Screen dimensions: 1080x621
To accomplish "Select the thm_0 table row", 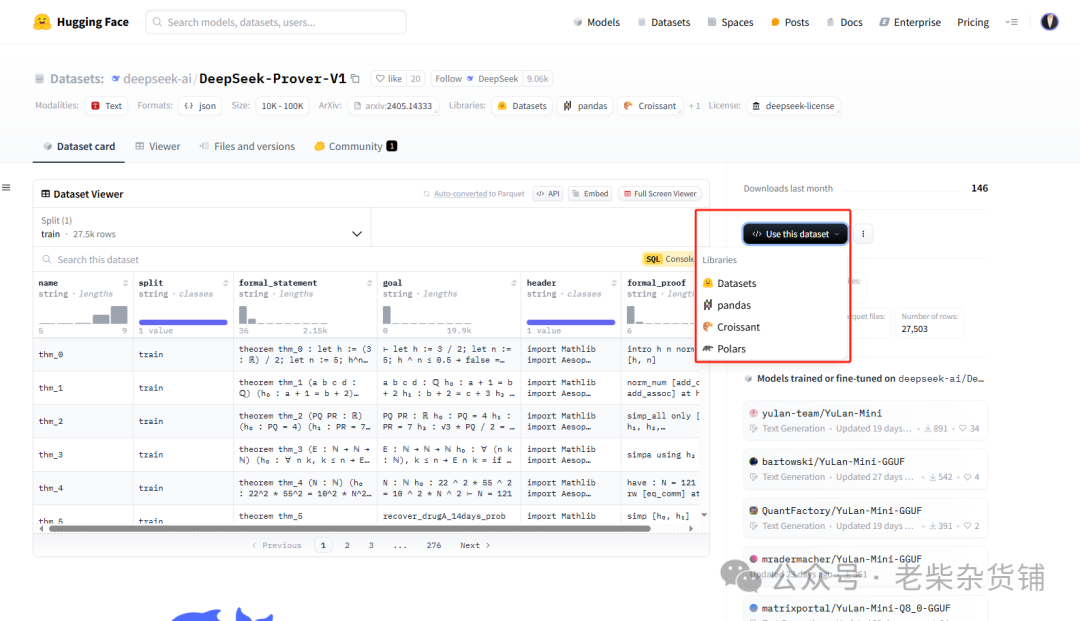I will (366, 355).
